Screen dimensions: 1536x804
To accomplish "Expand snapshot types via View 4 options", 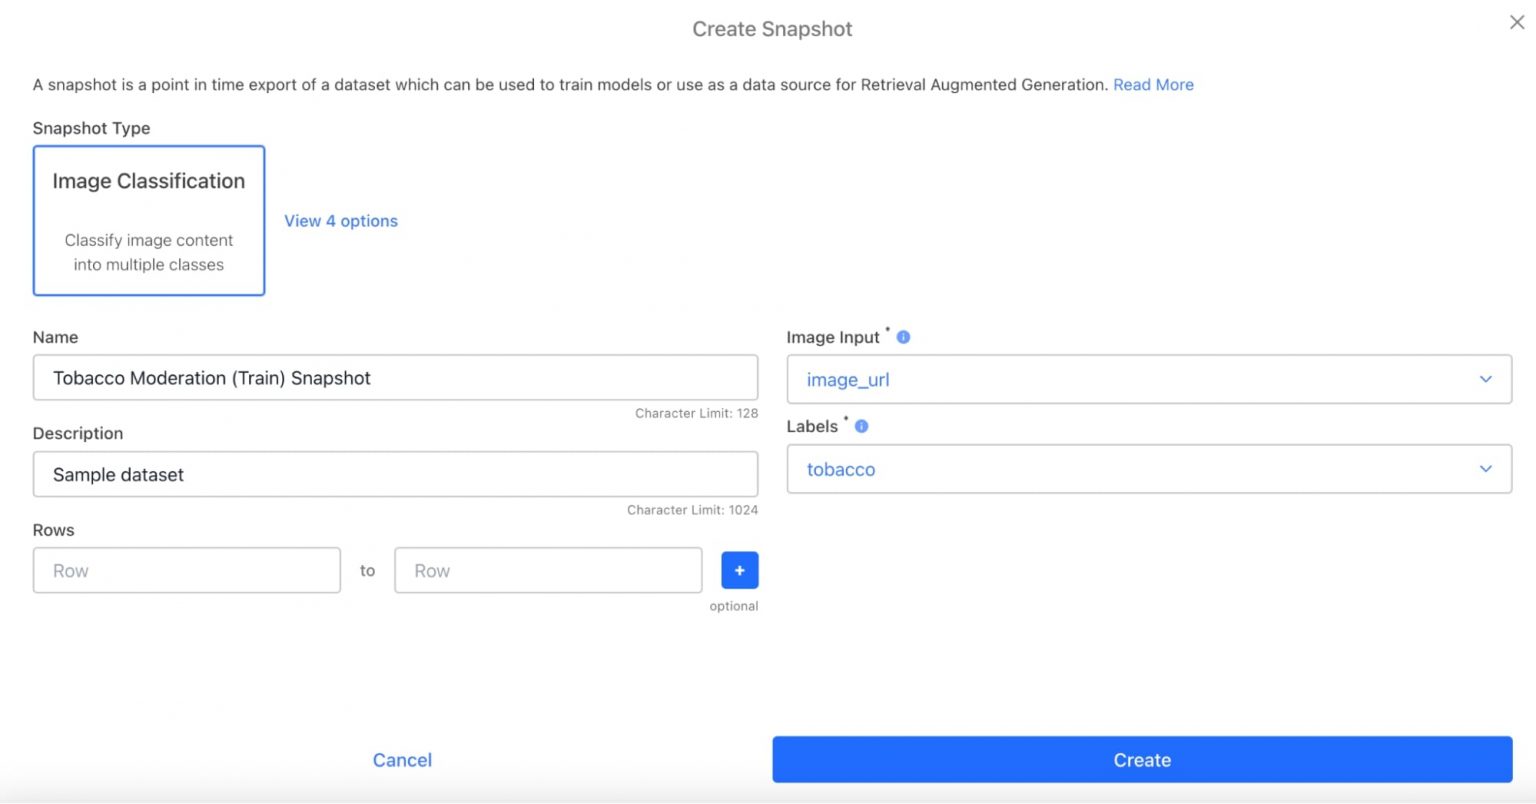I will (340, 220).
